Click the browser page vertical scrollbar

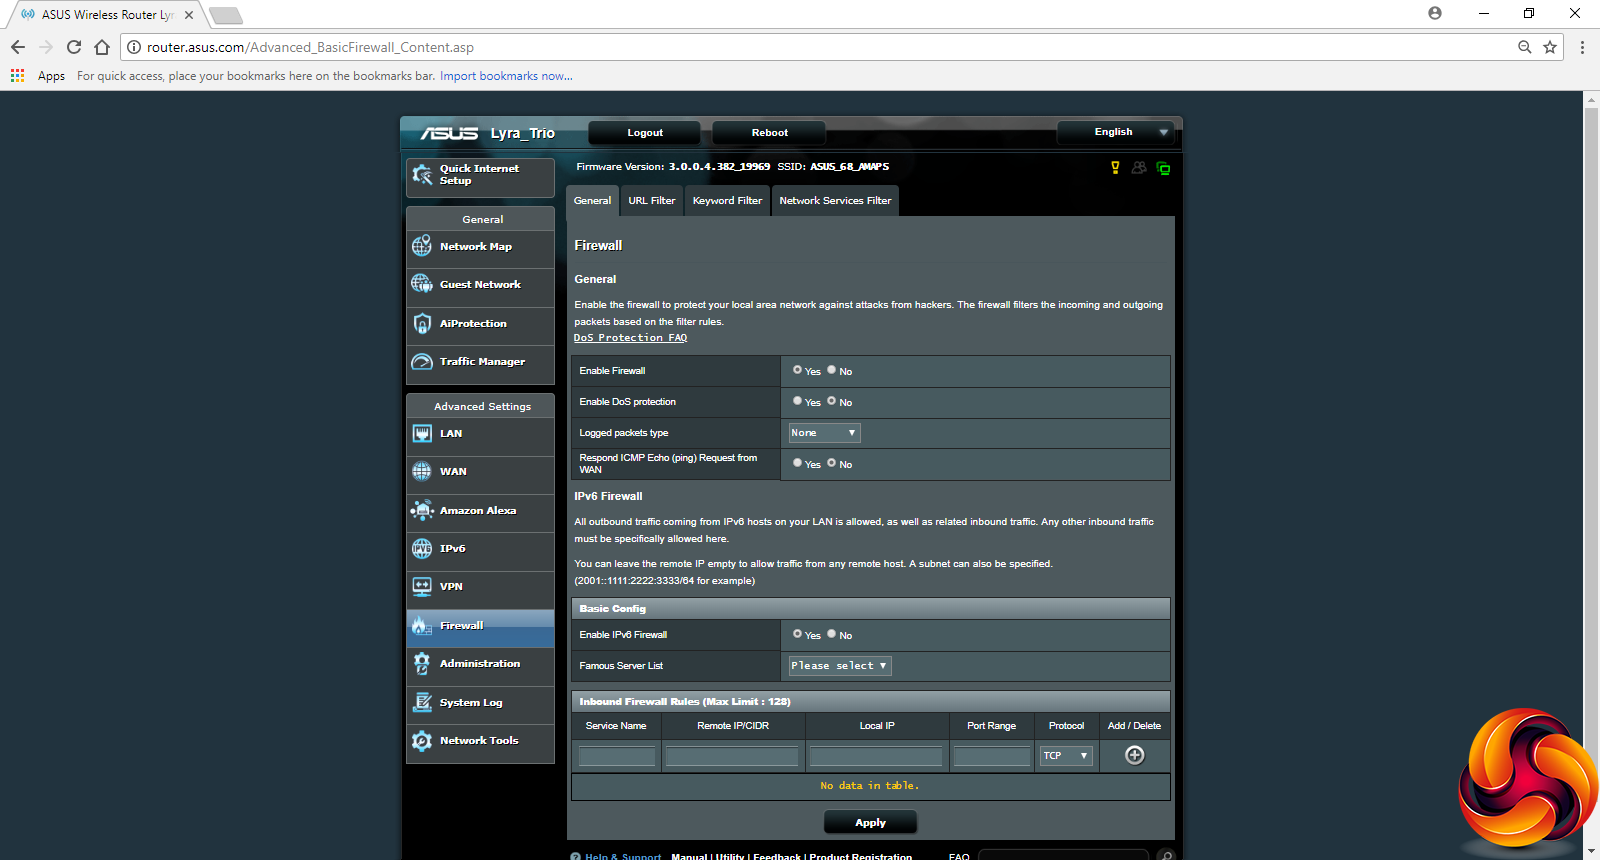(x=1591, y=400)
